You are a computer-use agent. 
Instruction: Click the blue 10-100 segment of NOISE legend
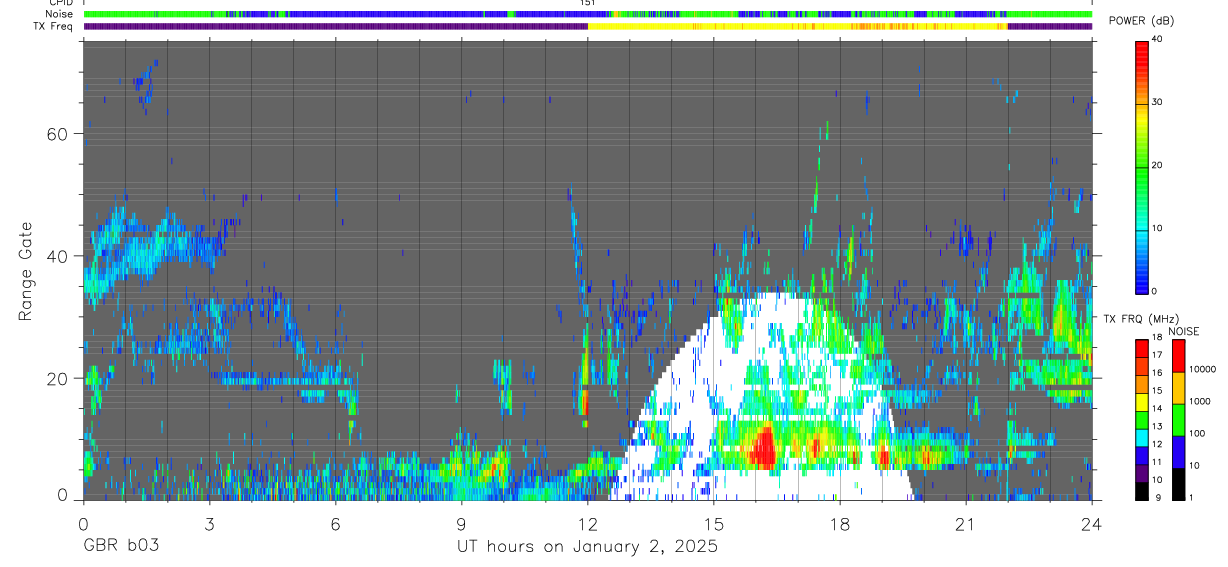point(1178,452)
